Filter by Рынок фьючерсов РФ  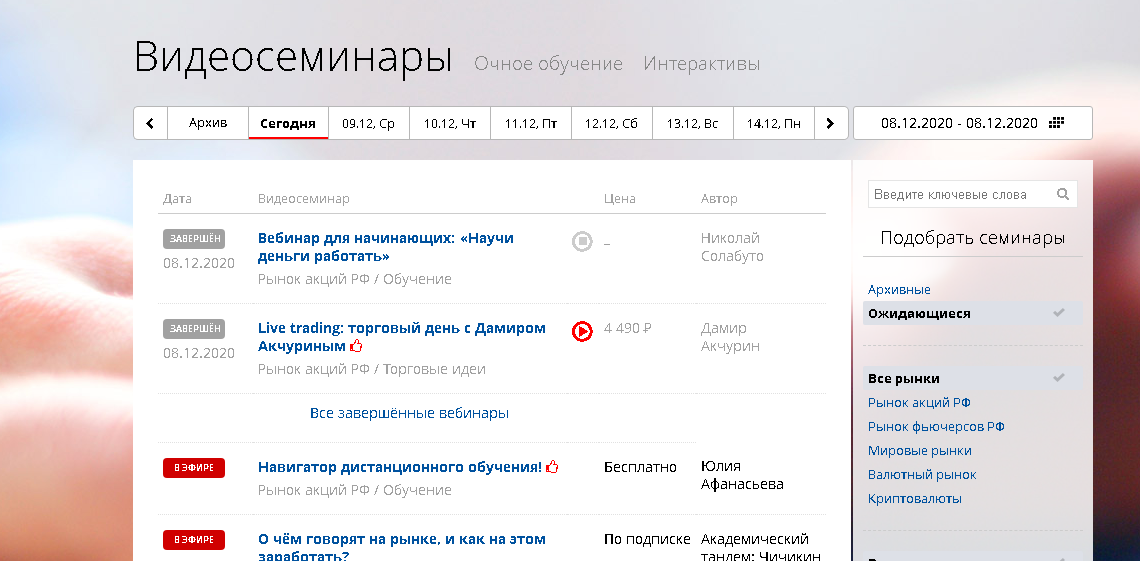(x=936, y=427)
